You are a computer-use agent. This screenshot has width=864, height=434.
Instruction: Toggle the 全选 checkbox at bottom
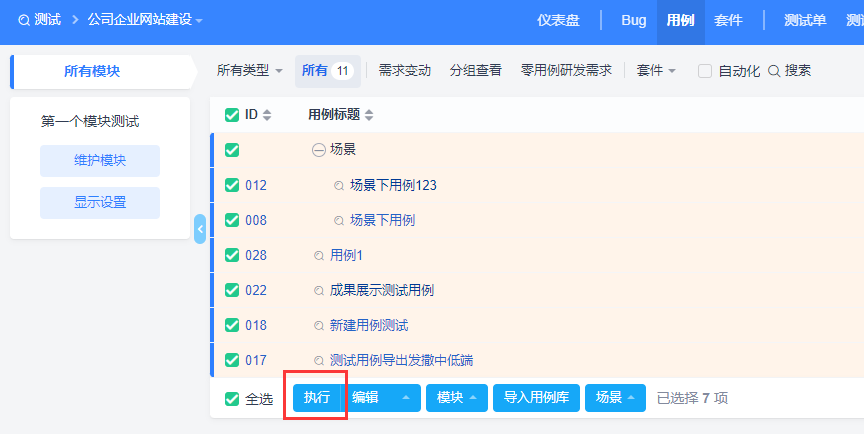coord(232,399)
